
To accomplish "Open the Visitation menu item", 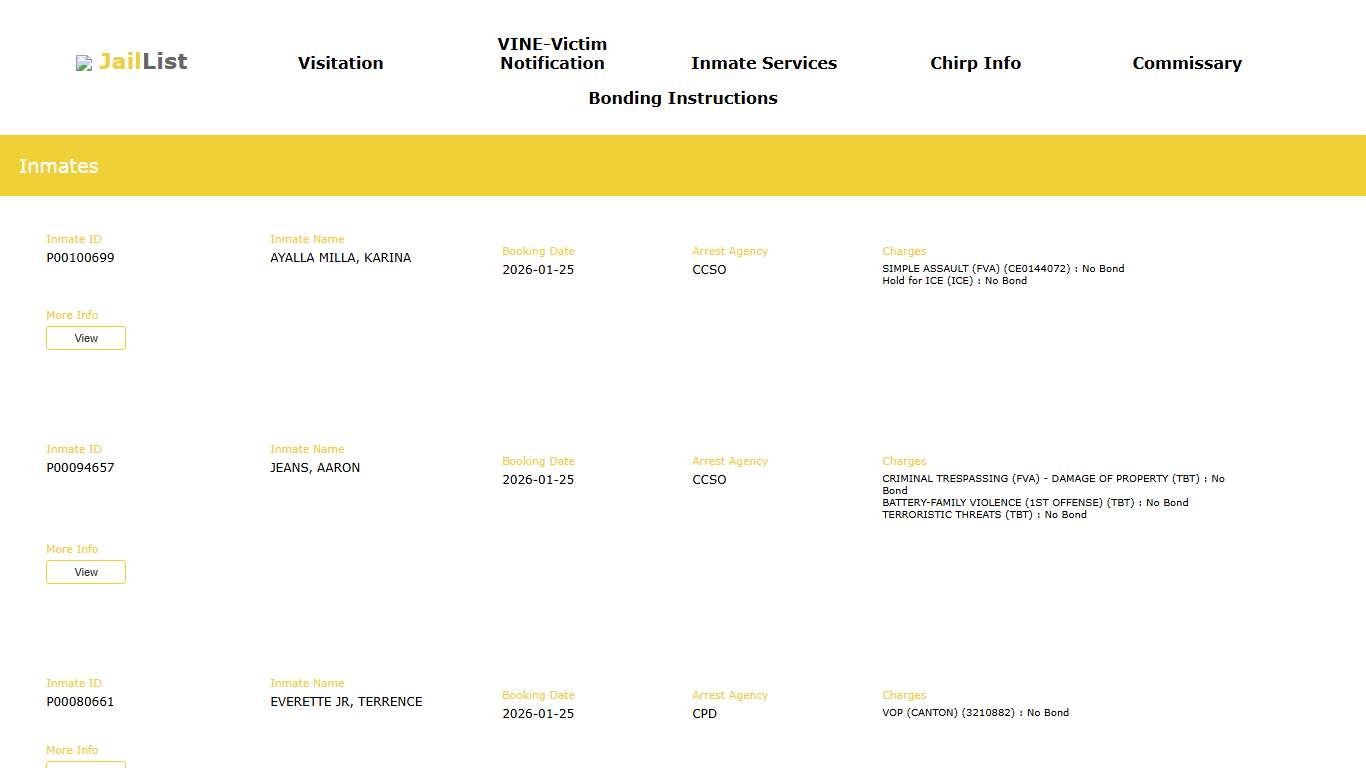I will 340,63.
